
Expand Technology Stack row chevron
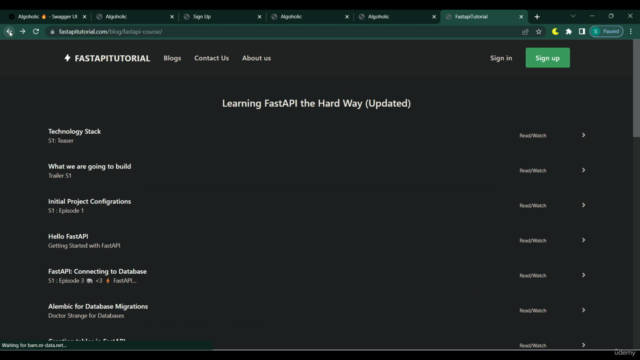click(x=583, y=135)
